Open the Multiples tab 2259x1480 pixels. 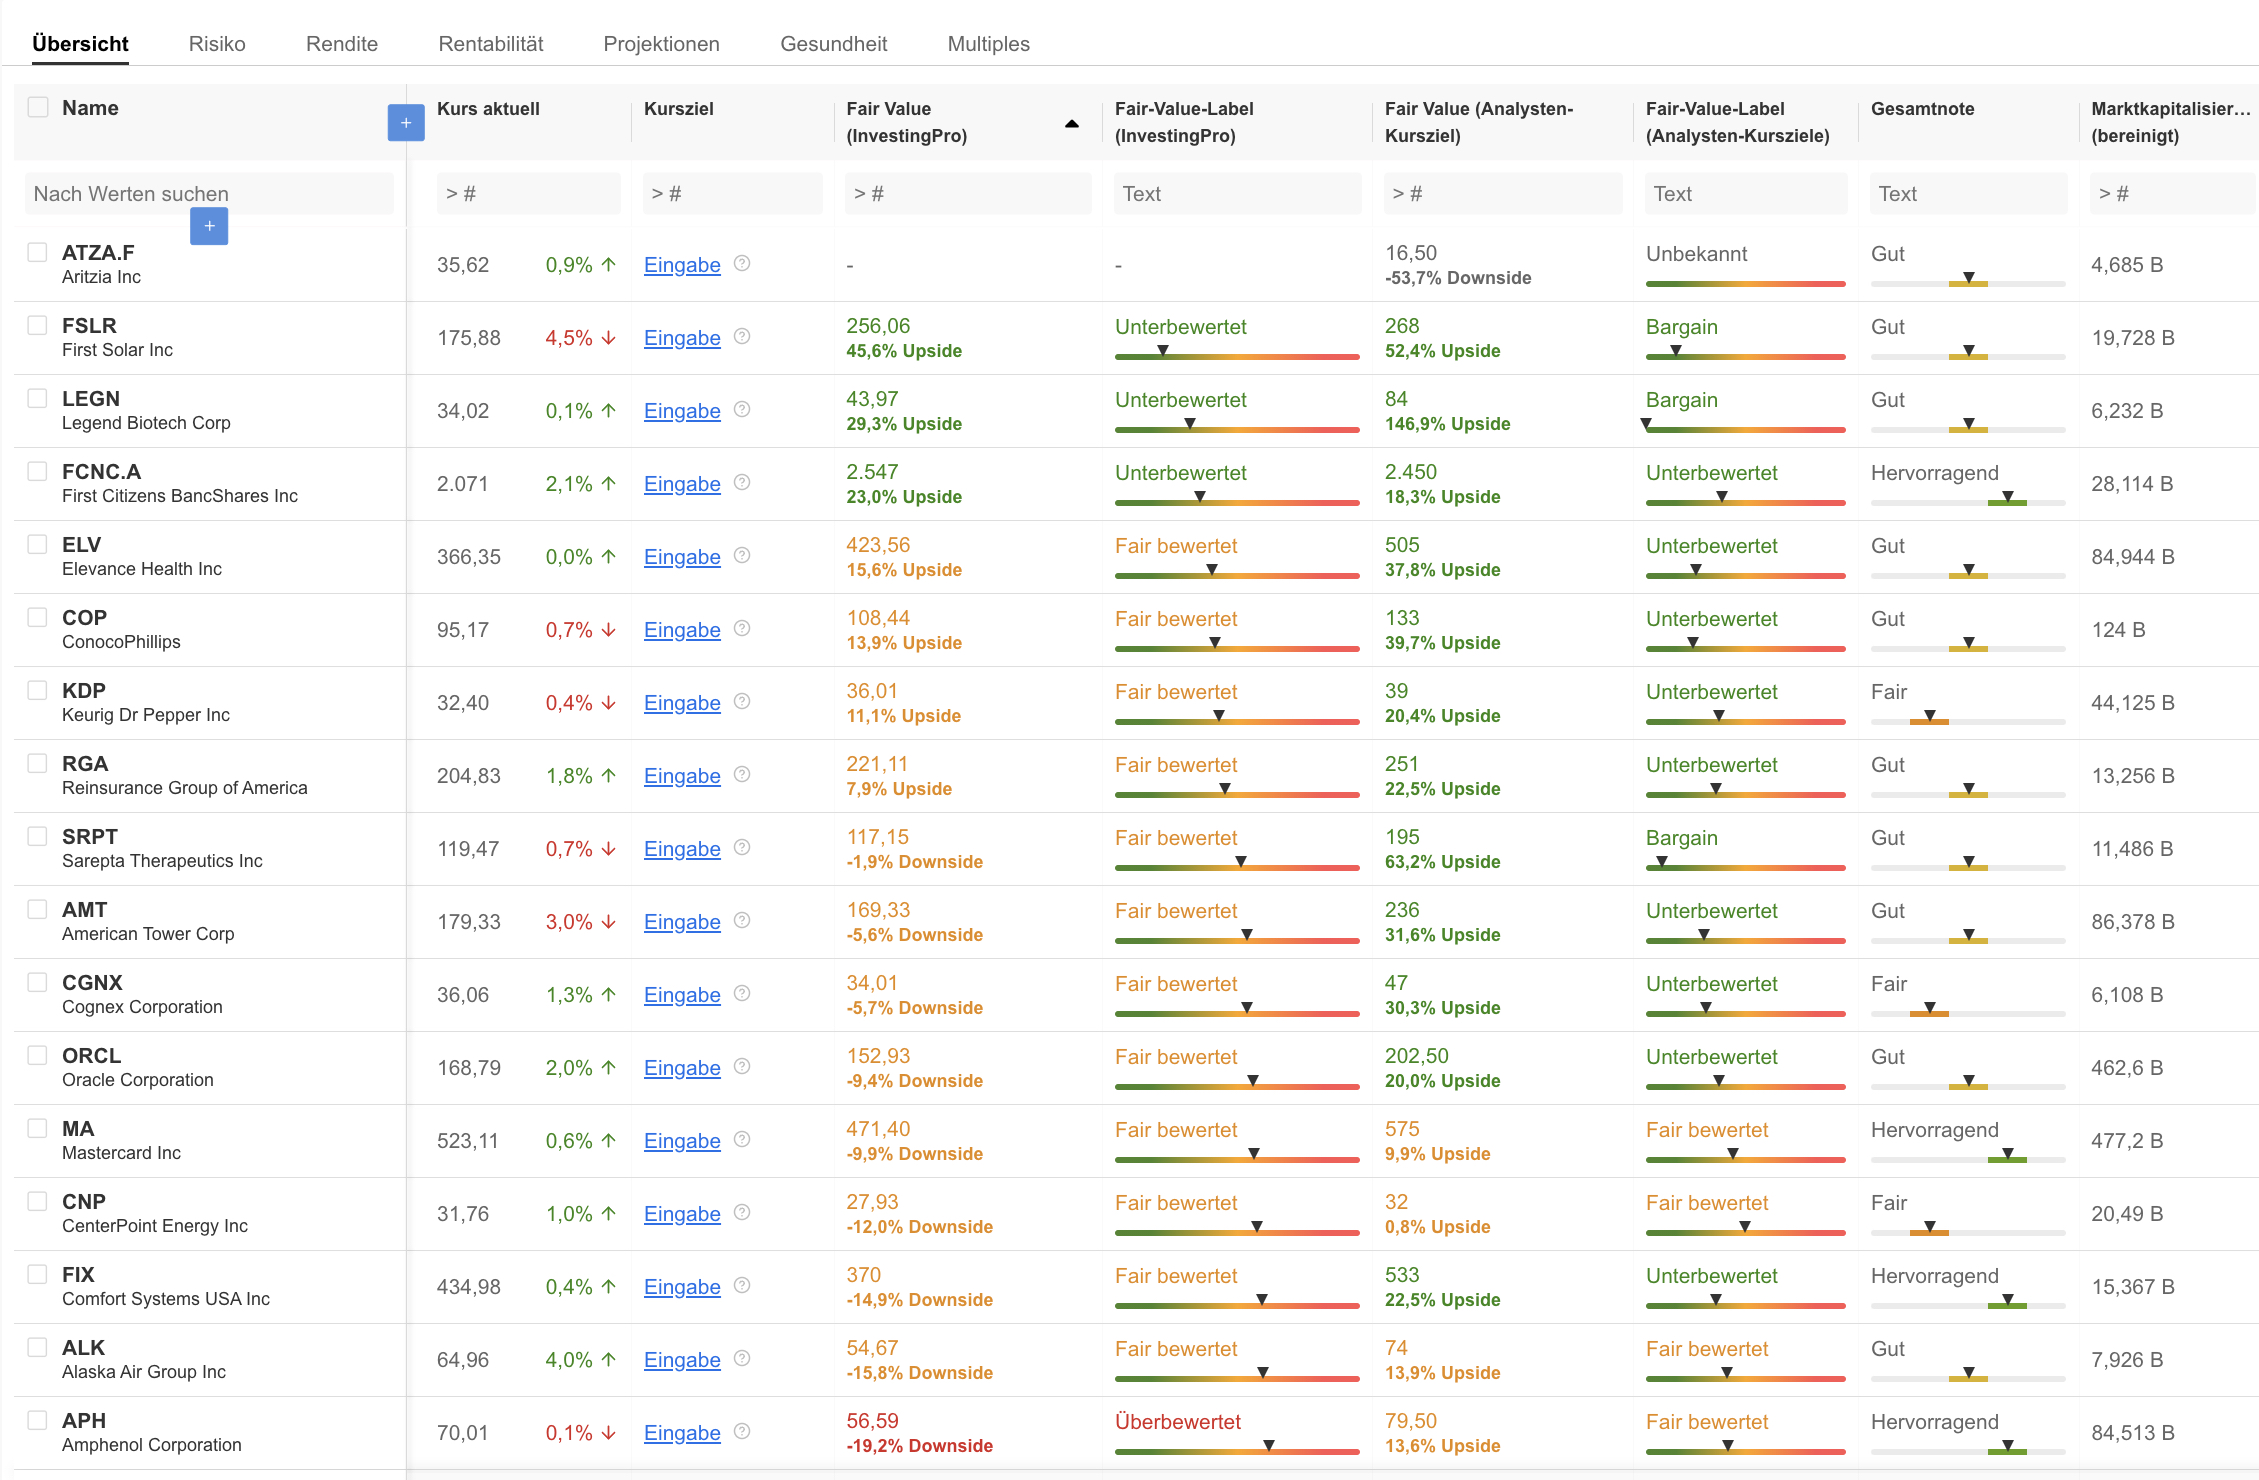point(989,44)
